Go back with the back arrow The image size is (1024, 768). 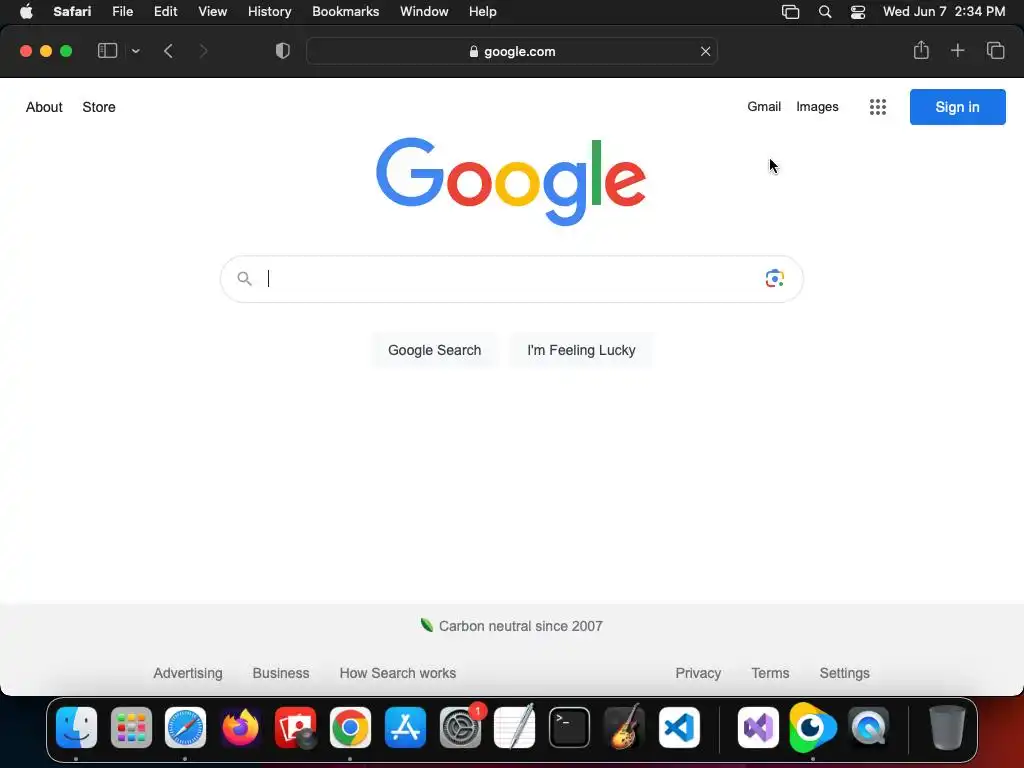coord(168,51)
